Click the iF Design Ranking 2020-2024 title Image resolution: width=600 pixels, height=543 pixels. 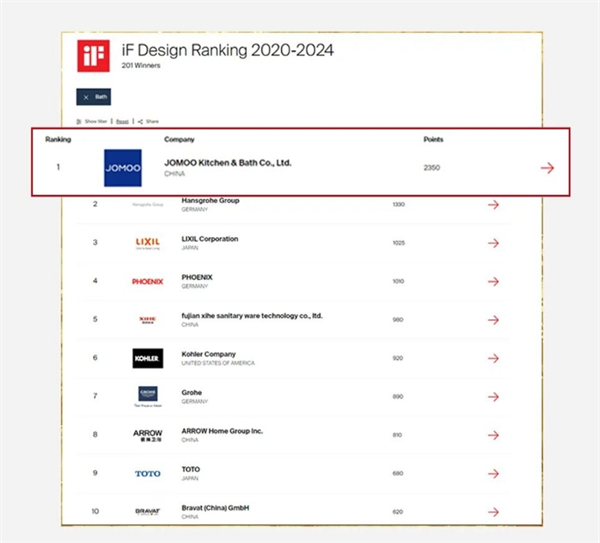228,50
